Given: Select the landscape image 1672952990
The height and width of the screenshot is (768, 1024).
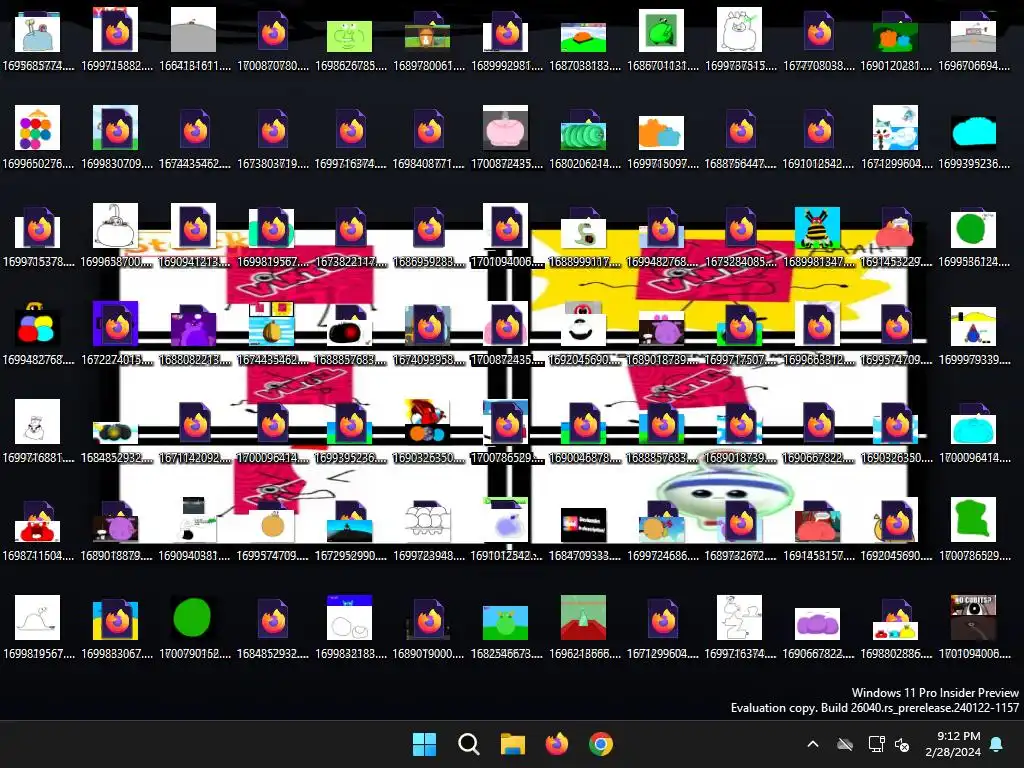Looking at the screenshot, I should [350, 530].
